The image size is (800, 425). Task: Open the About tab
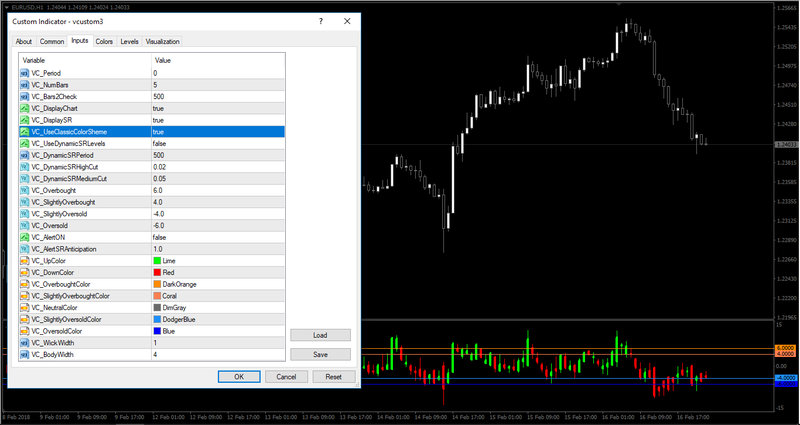[x=23, y=42]
